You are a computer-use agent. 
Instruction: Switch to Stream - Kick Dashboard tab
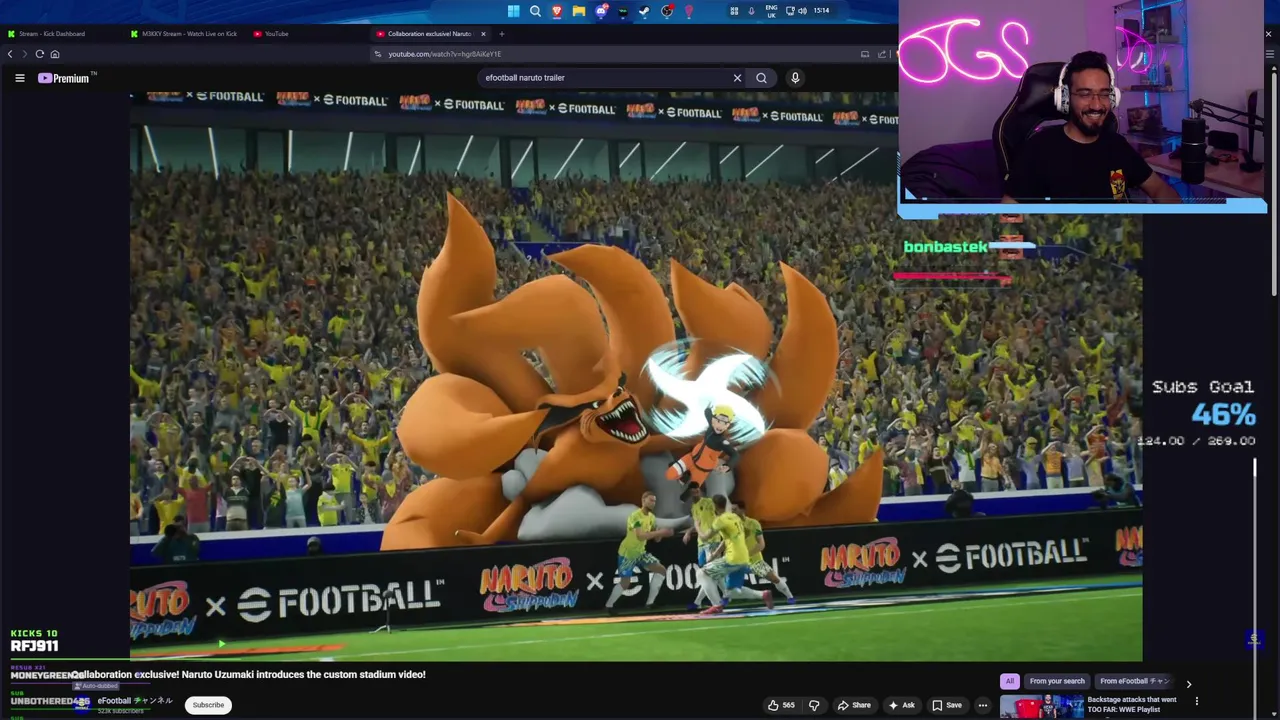click(x=62, y=34)
